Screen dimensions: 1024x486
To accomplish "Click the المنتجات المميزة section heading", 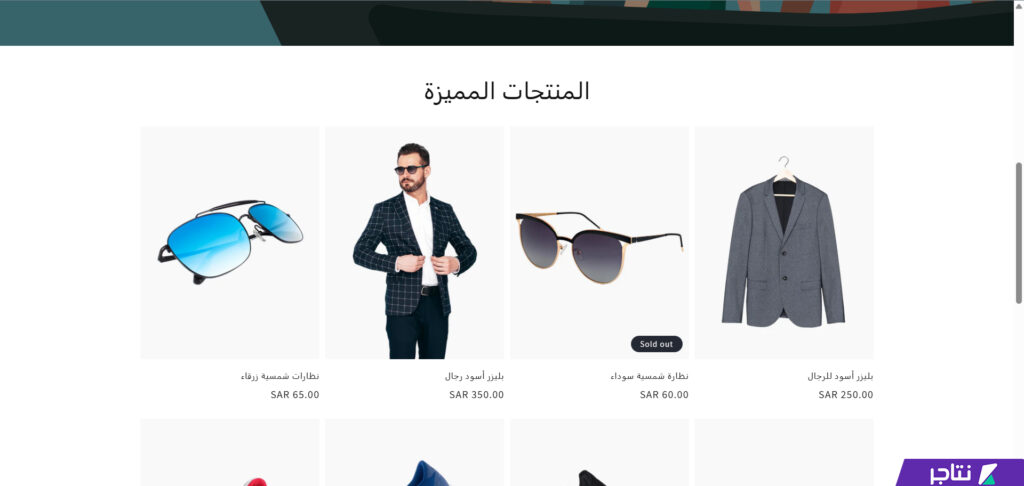I will pyautogui.click(x=507, y=91).
